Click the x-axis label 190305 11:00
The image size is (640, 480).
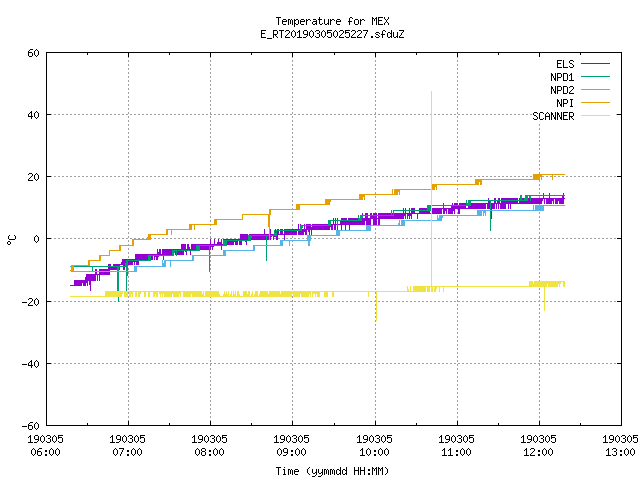456,446
